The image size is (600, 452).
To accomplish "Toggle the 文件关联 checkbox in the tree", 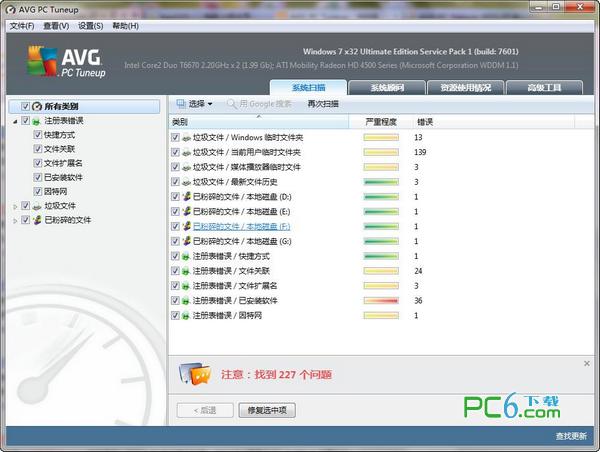I will pyautogui.click(x=38, y=149).
